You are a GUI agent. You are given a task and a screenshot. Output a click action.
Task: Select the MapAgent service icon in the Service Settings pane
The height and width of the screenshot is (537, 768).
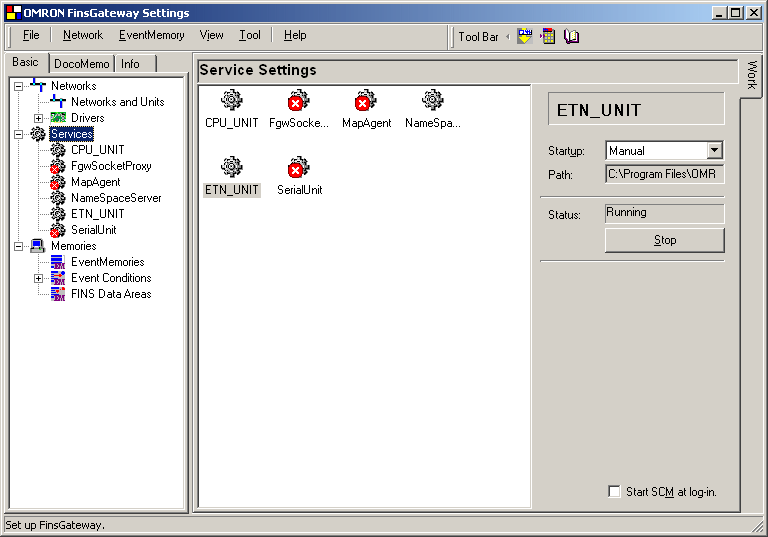pyautogui.click(x=365, y=100)
